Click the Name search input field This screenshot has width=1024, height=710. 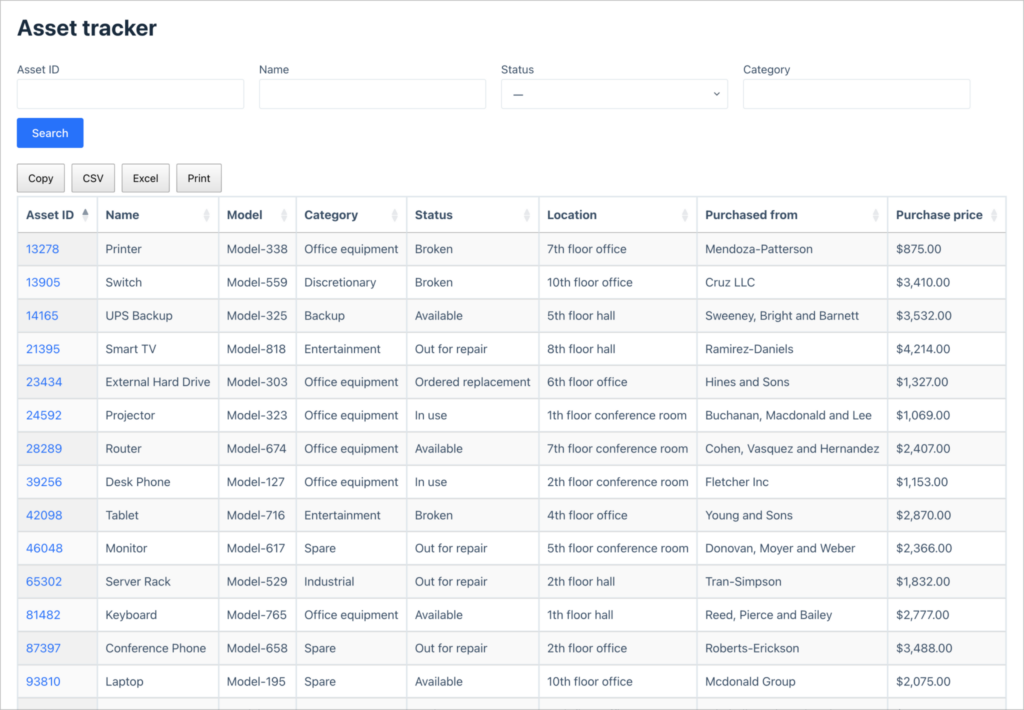372,93
